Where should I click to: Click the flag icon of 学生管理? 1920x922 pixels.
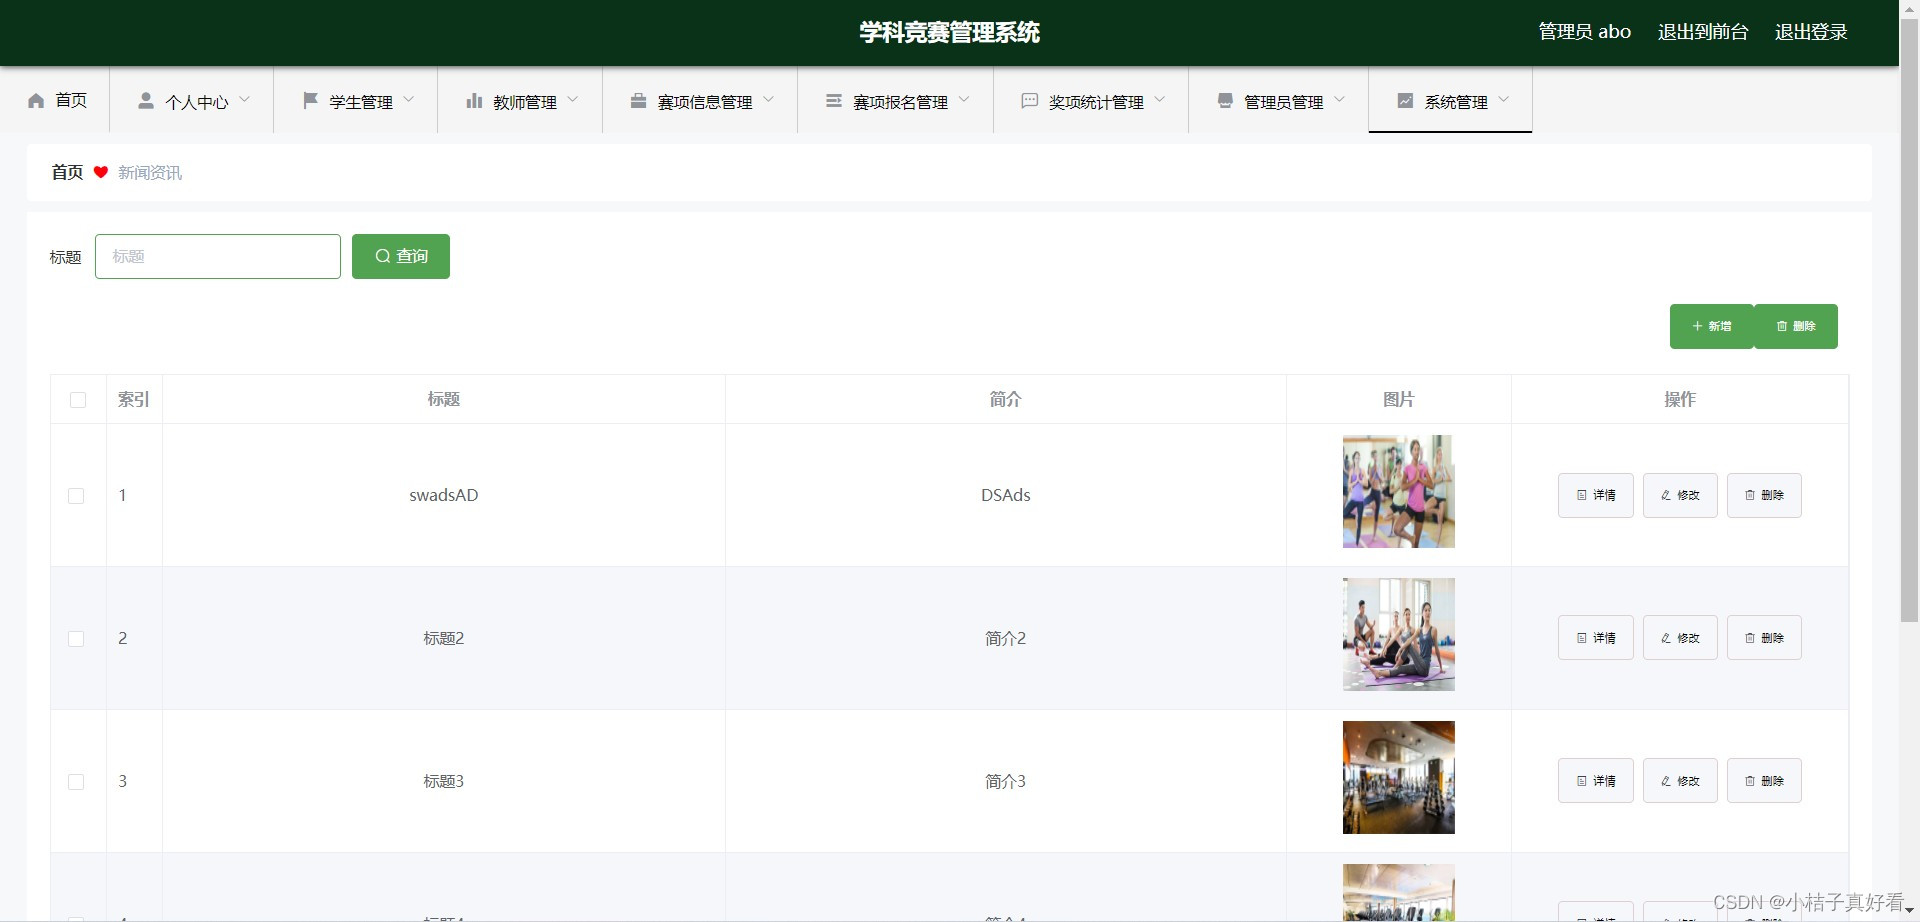310,101
